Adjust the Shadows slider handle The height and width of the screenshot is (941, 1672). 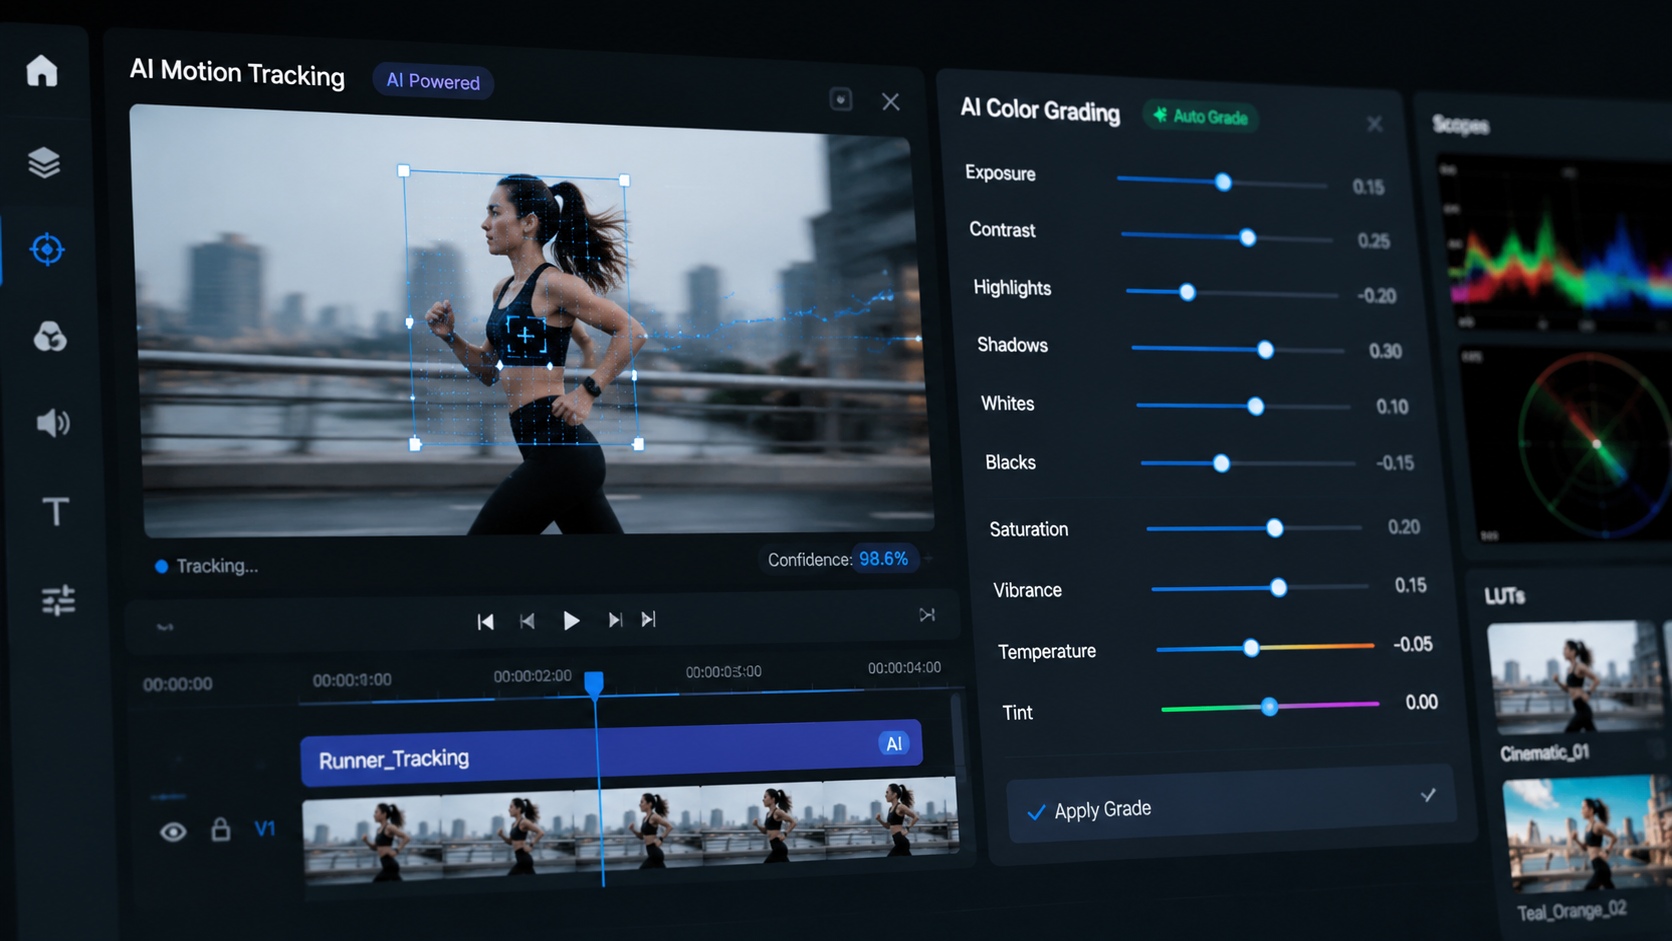(1265, 350)
